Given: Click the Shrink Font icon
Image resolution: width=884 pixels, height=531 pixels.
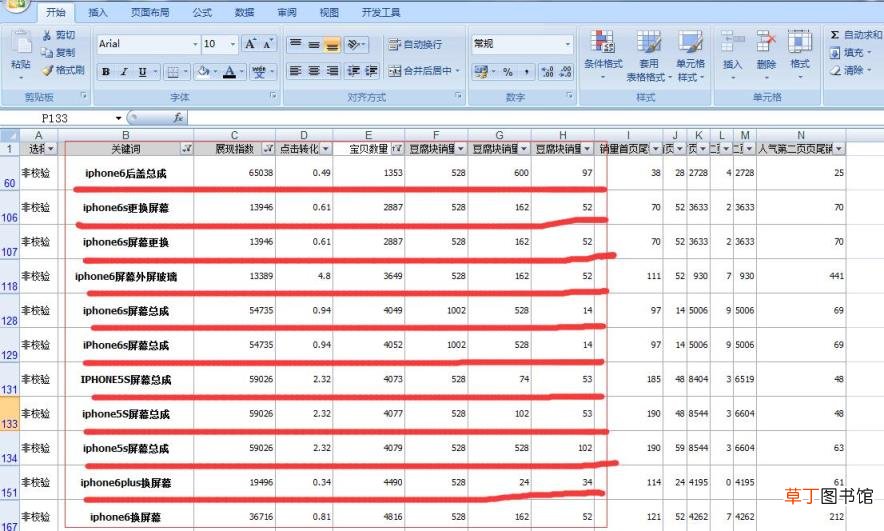Looking at the screenshot, I should click(x=268, y=44).
